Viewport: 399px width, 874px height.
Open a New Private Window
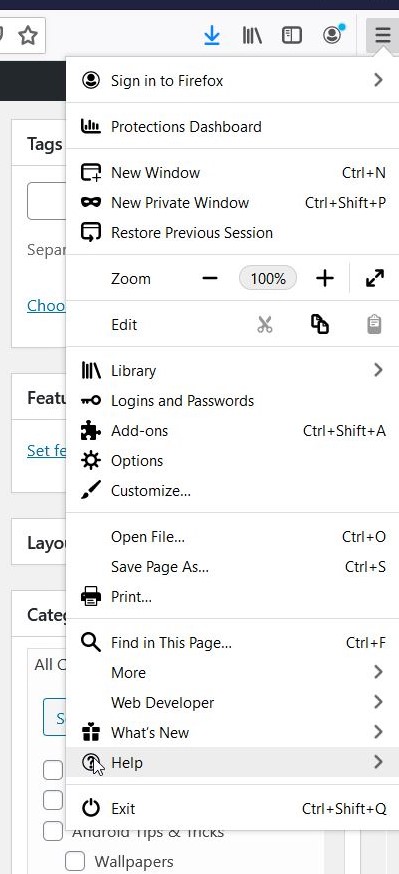(x=232, y=203)
